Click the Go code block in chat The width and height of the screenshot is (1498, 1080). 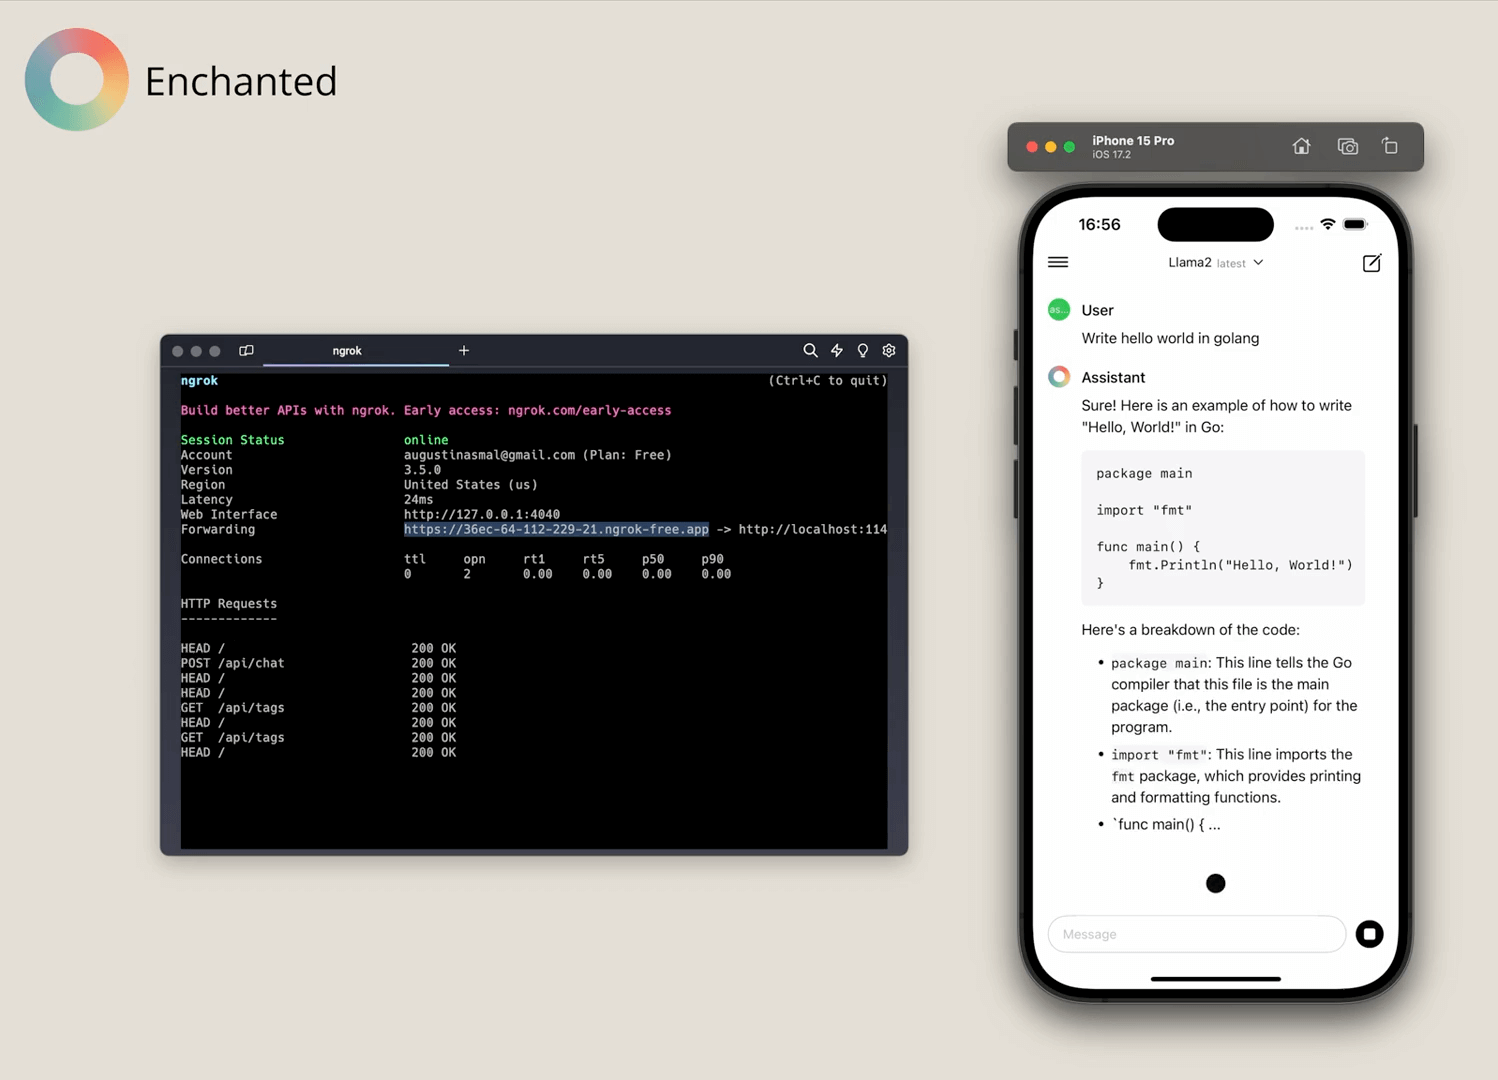(x=1223, y=528)
